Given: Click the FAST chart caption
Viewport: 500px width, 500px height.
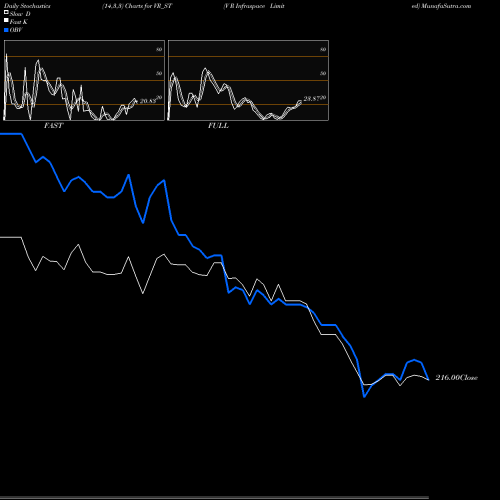Looking at the screenshot, I should point(53,126).
